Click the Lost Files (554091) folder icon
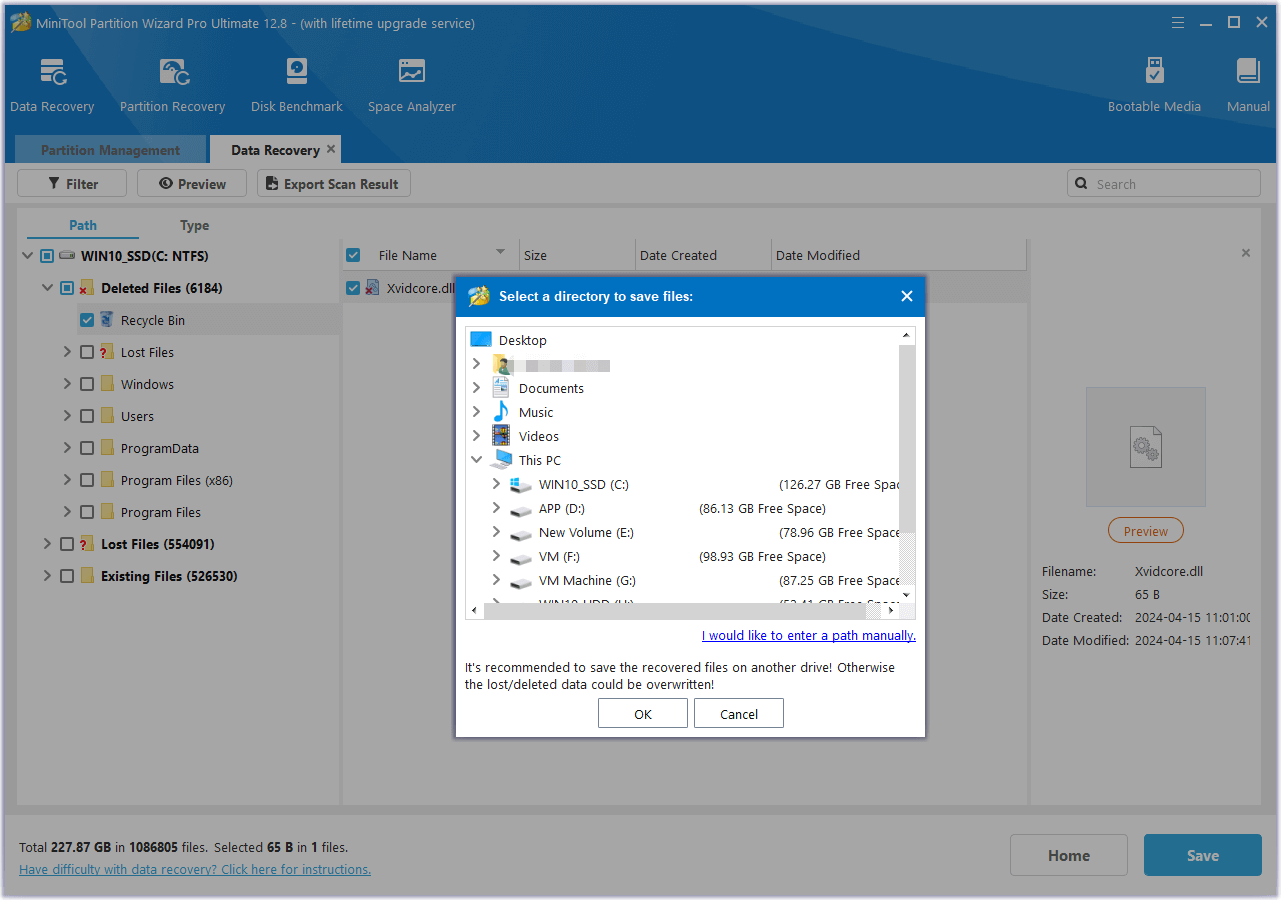The height and width of the screenshot is (900, 1281). [86, 544]
